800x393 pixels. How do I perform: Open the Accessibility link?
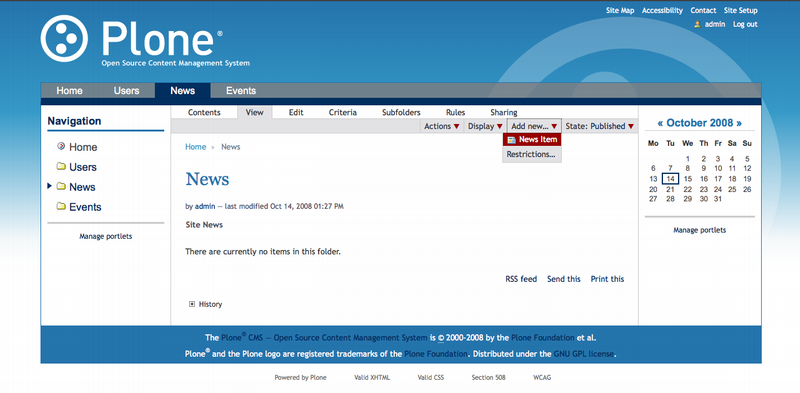tap(662, 10)
